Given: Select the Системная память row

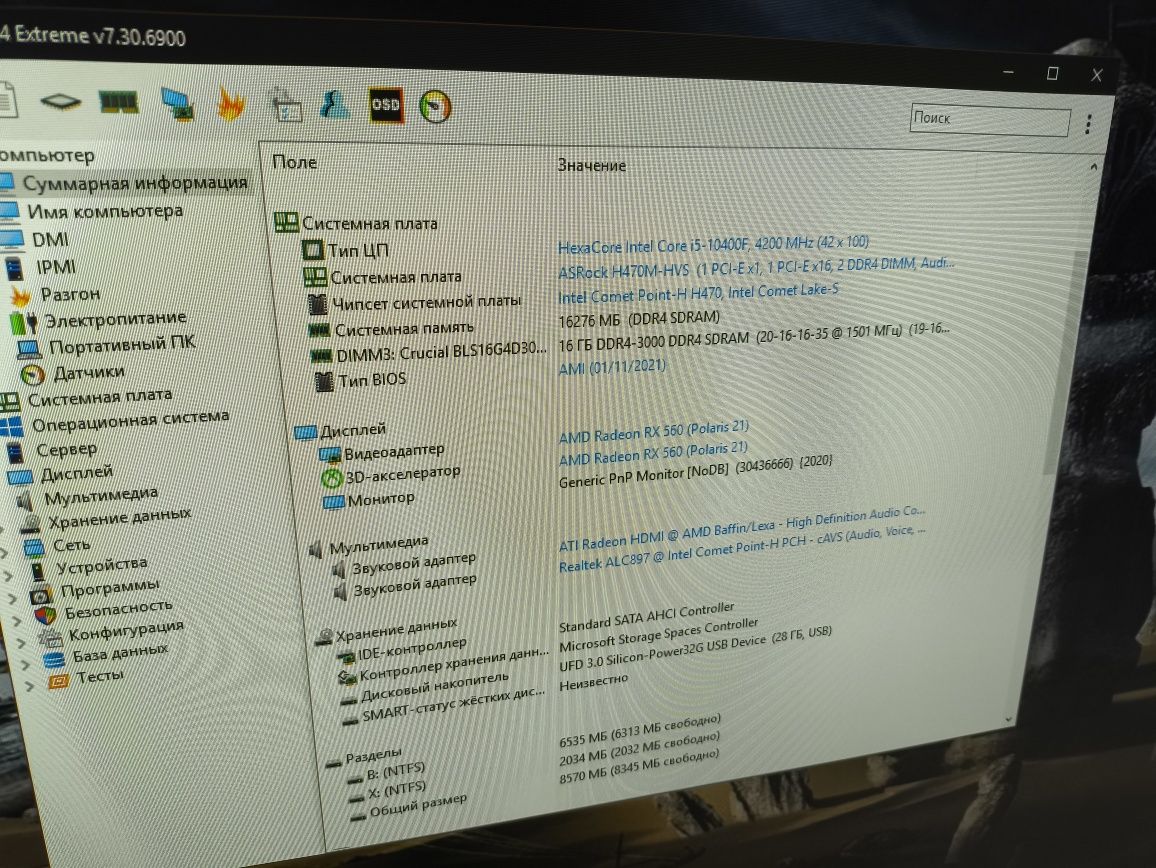Looking at the screenshot, I should (391, 329).
